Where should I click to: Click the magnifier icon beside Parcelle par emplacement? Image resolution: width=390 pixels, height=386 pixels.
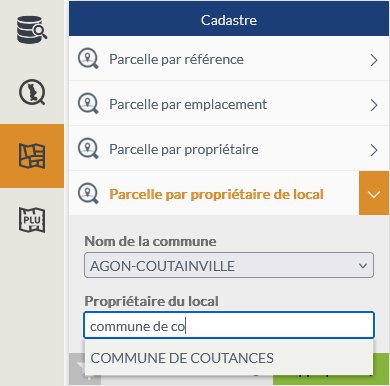tap(88, 104)
